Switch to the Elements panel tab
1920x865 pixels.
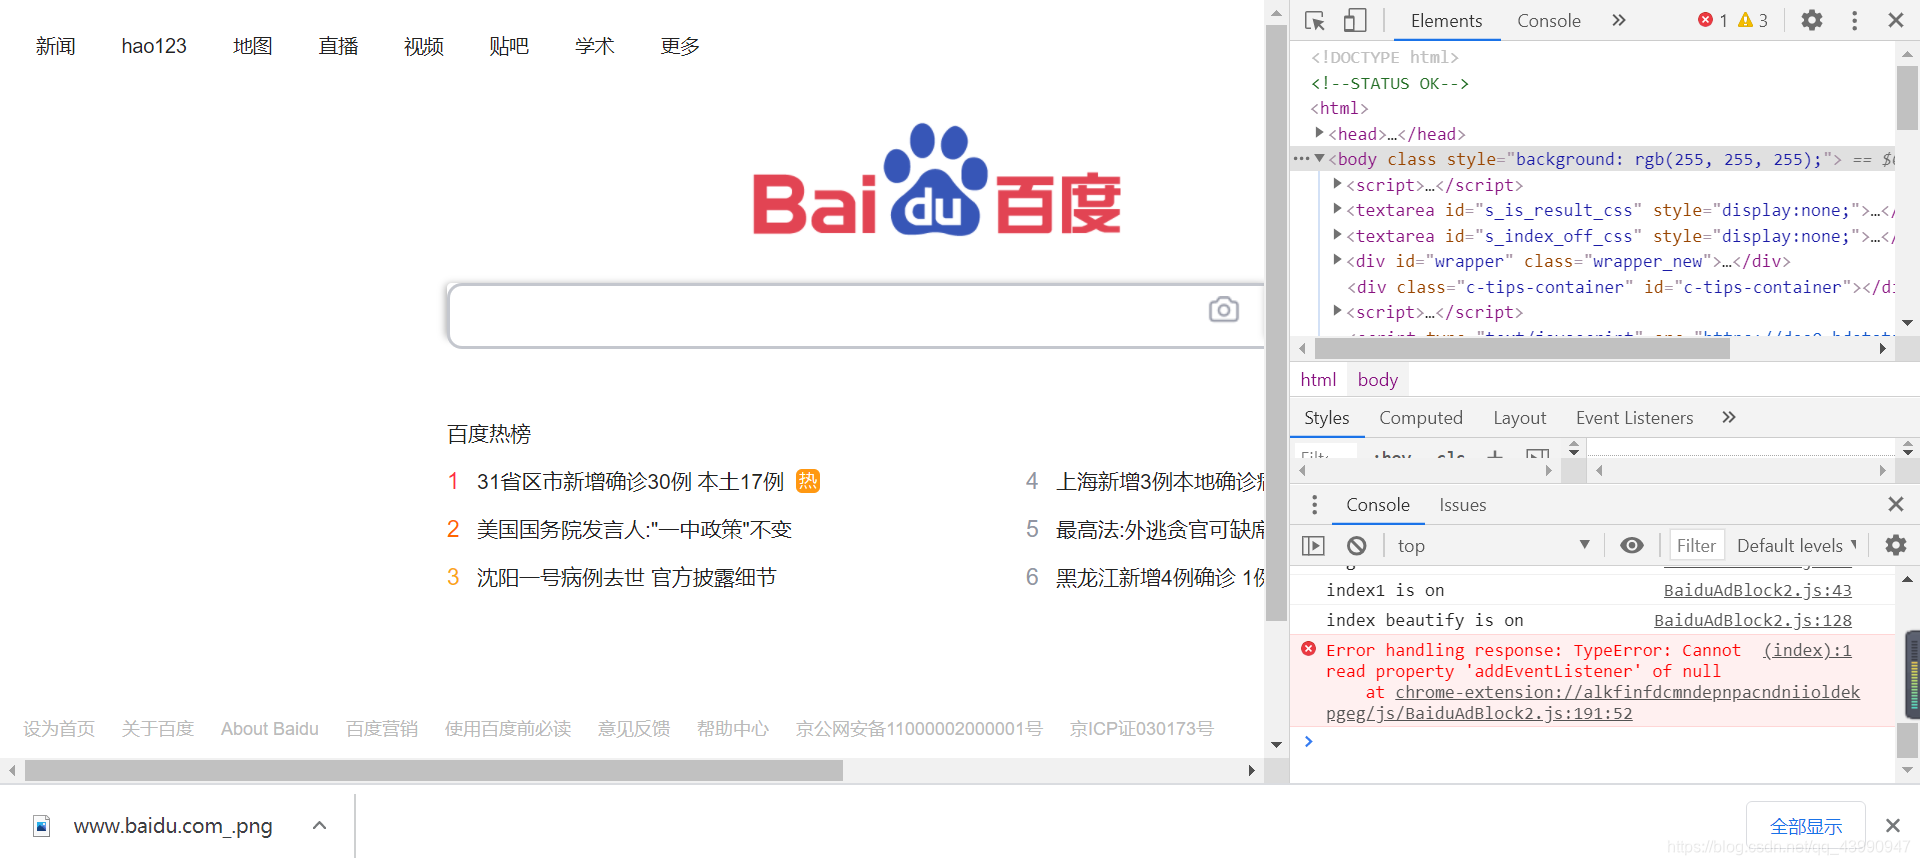tap(1446, 21)
